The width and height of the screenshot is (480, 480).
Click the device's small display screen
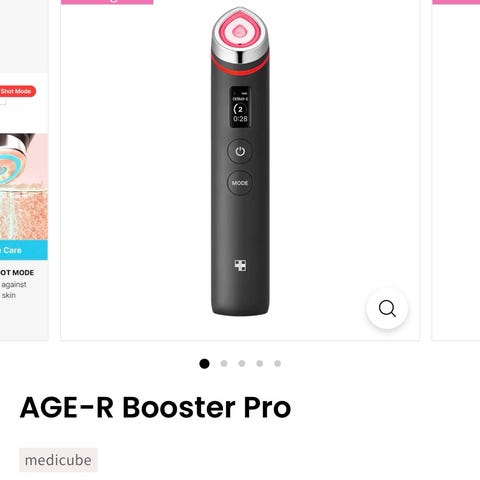(x=240, y=107)
